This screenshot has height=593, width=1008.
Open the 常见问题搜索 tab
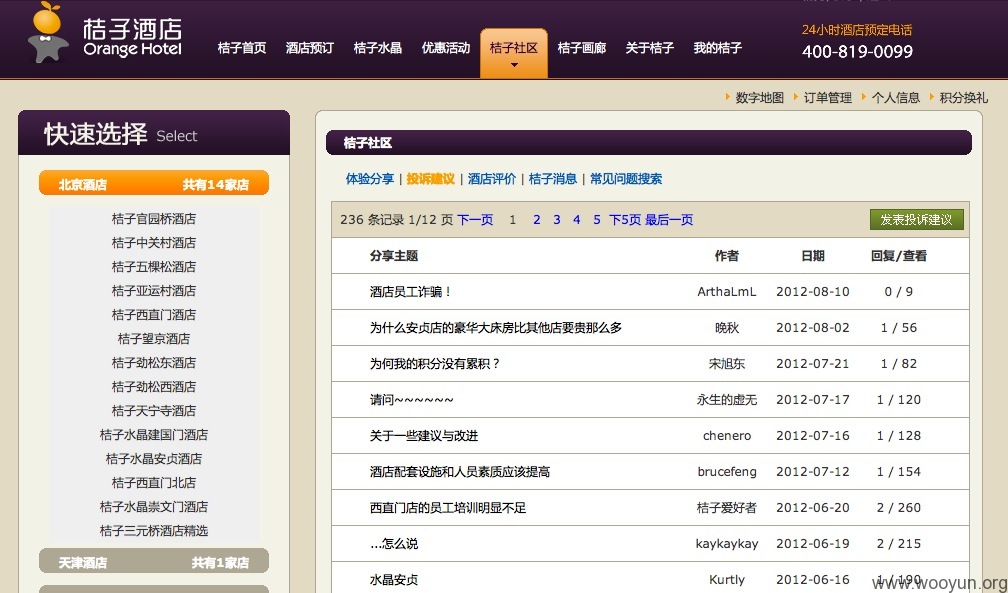point(626,179)
